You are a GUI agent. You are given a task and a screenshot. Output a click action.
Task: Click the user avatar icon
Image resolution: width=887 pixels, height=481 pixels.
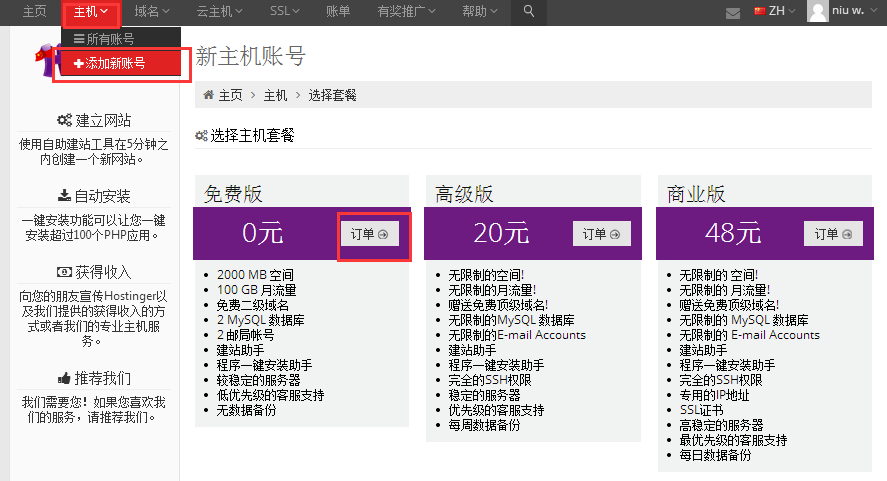tap(818, 12)
